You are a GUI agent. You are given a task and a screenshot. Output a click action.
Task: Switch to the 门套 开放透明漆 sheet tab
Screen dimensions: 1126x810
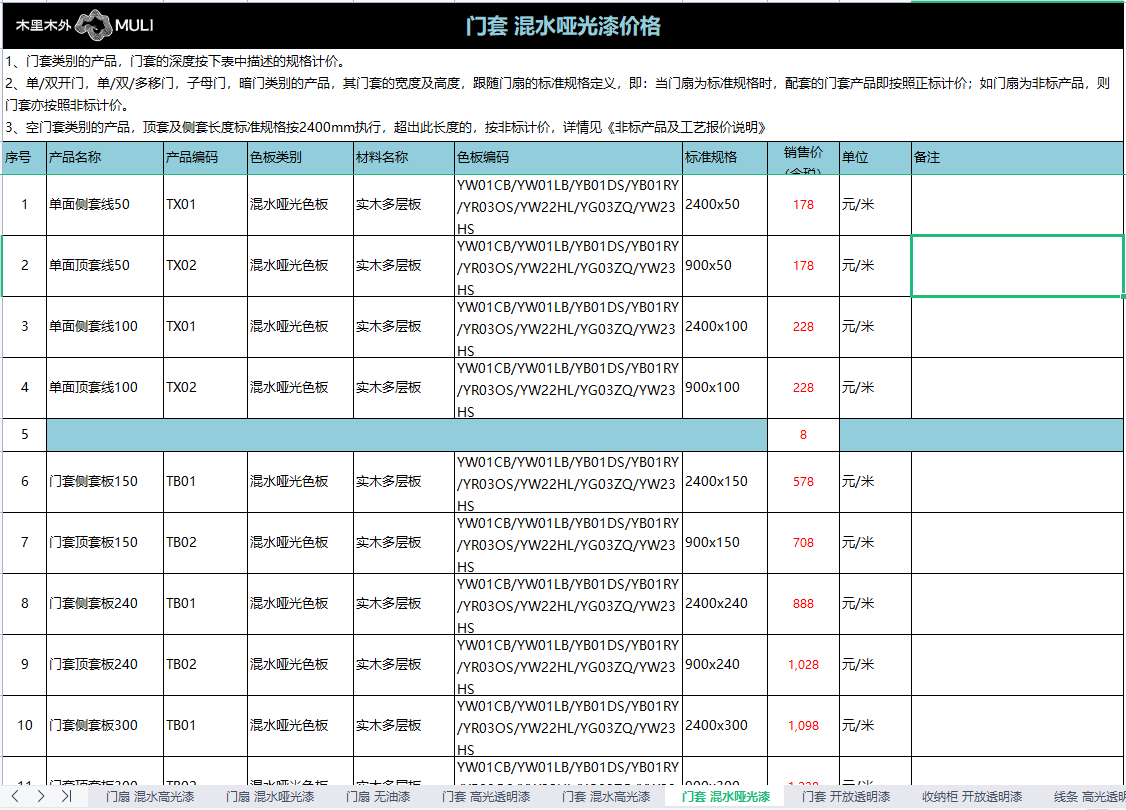click(x=846, y=797)
